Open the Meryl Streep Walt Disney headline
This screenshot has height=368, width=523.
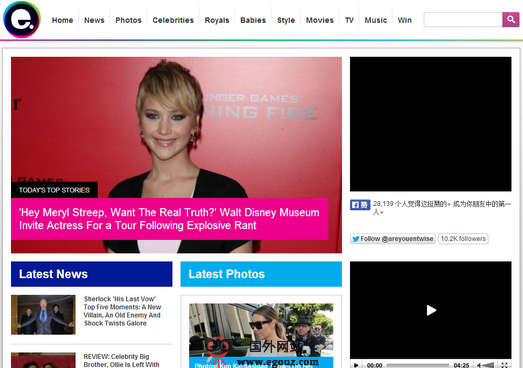[x=169, y=219]
